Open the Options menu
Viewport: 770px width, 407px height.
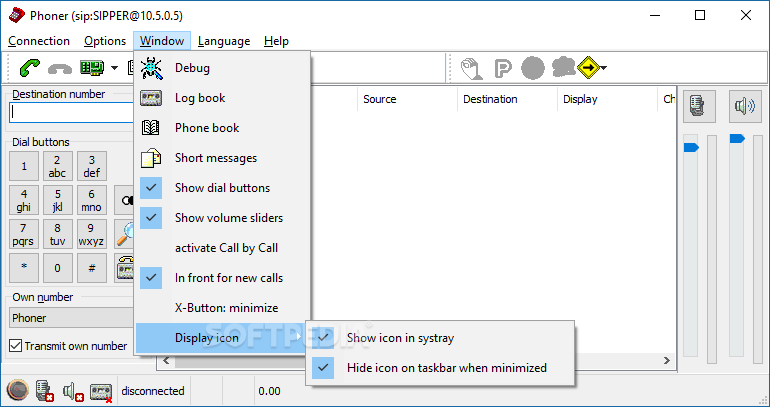[105, 41]
